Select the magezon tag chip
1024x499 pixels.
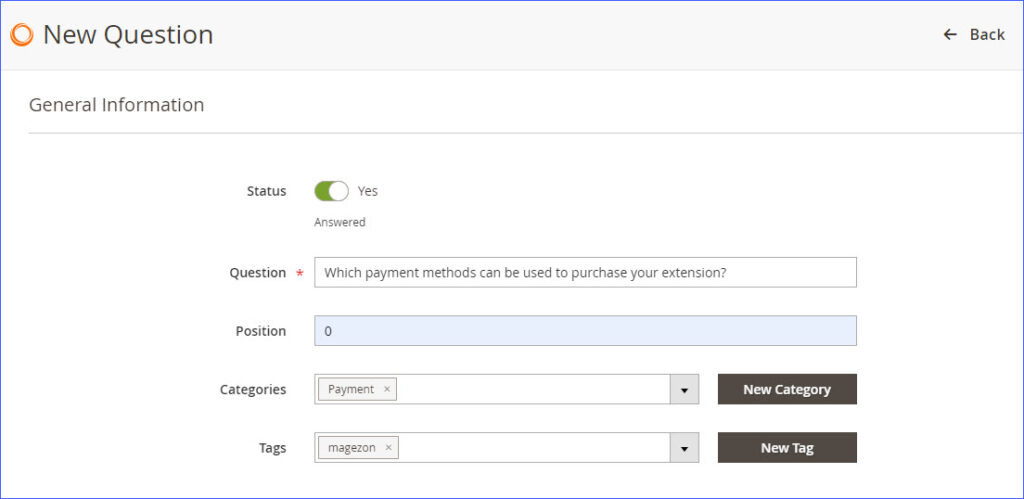(351, 448)
